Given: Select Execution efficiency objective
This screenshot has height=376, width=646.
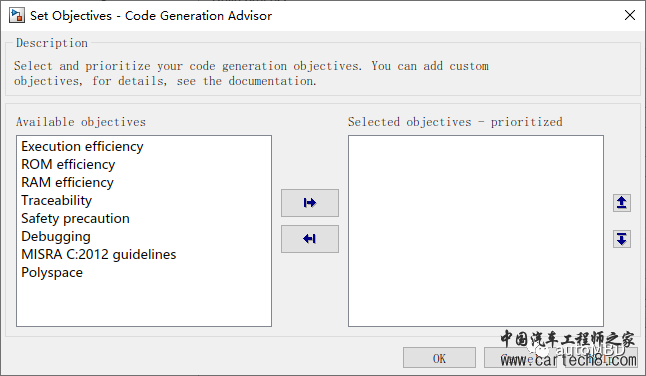Looking at the screenshot, I should coord(82,146).
